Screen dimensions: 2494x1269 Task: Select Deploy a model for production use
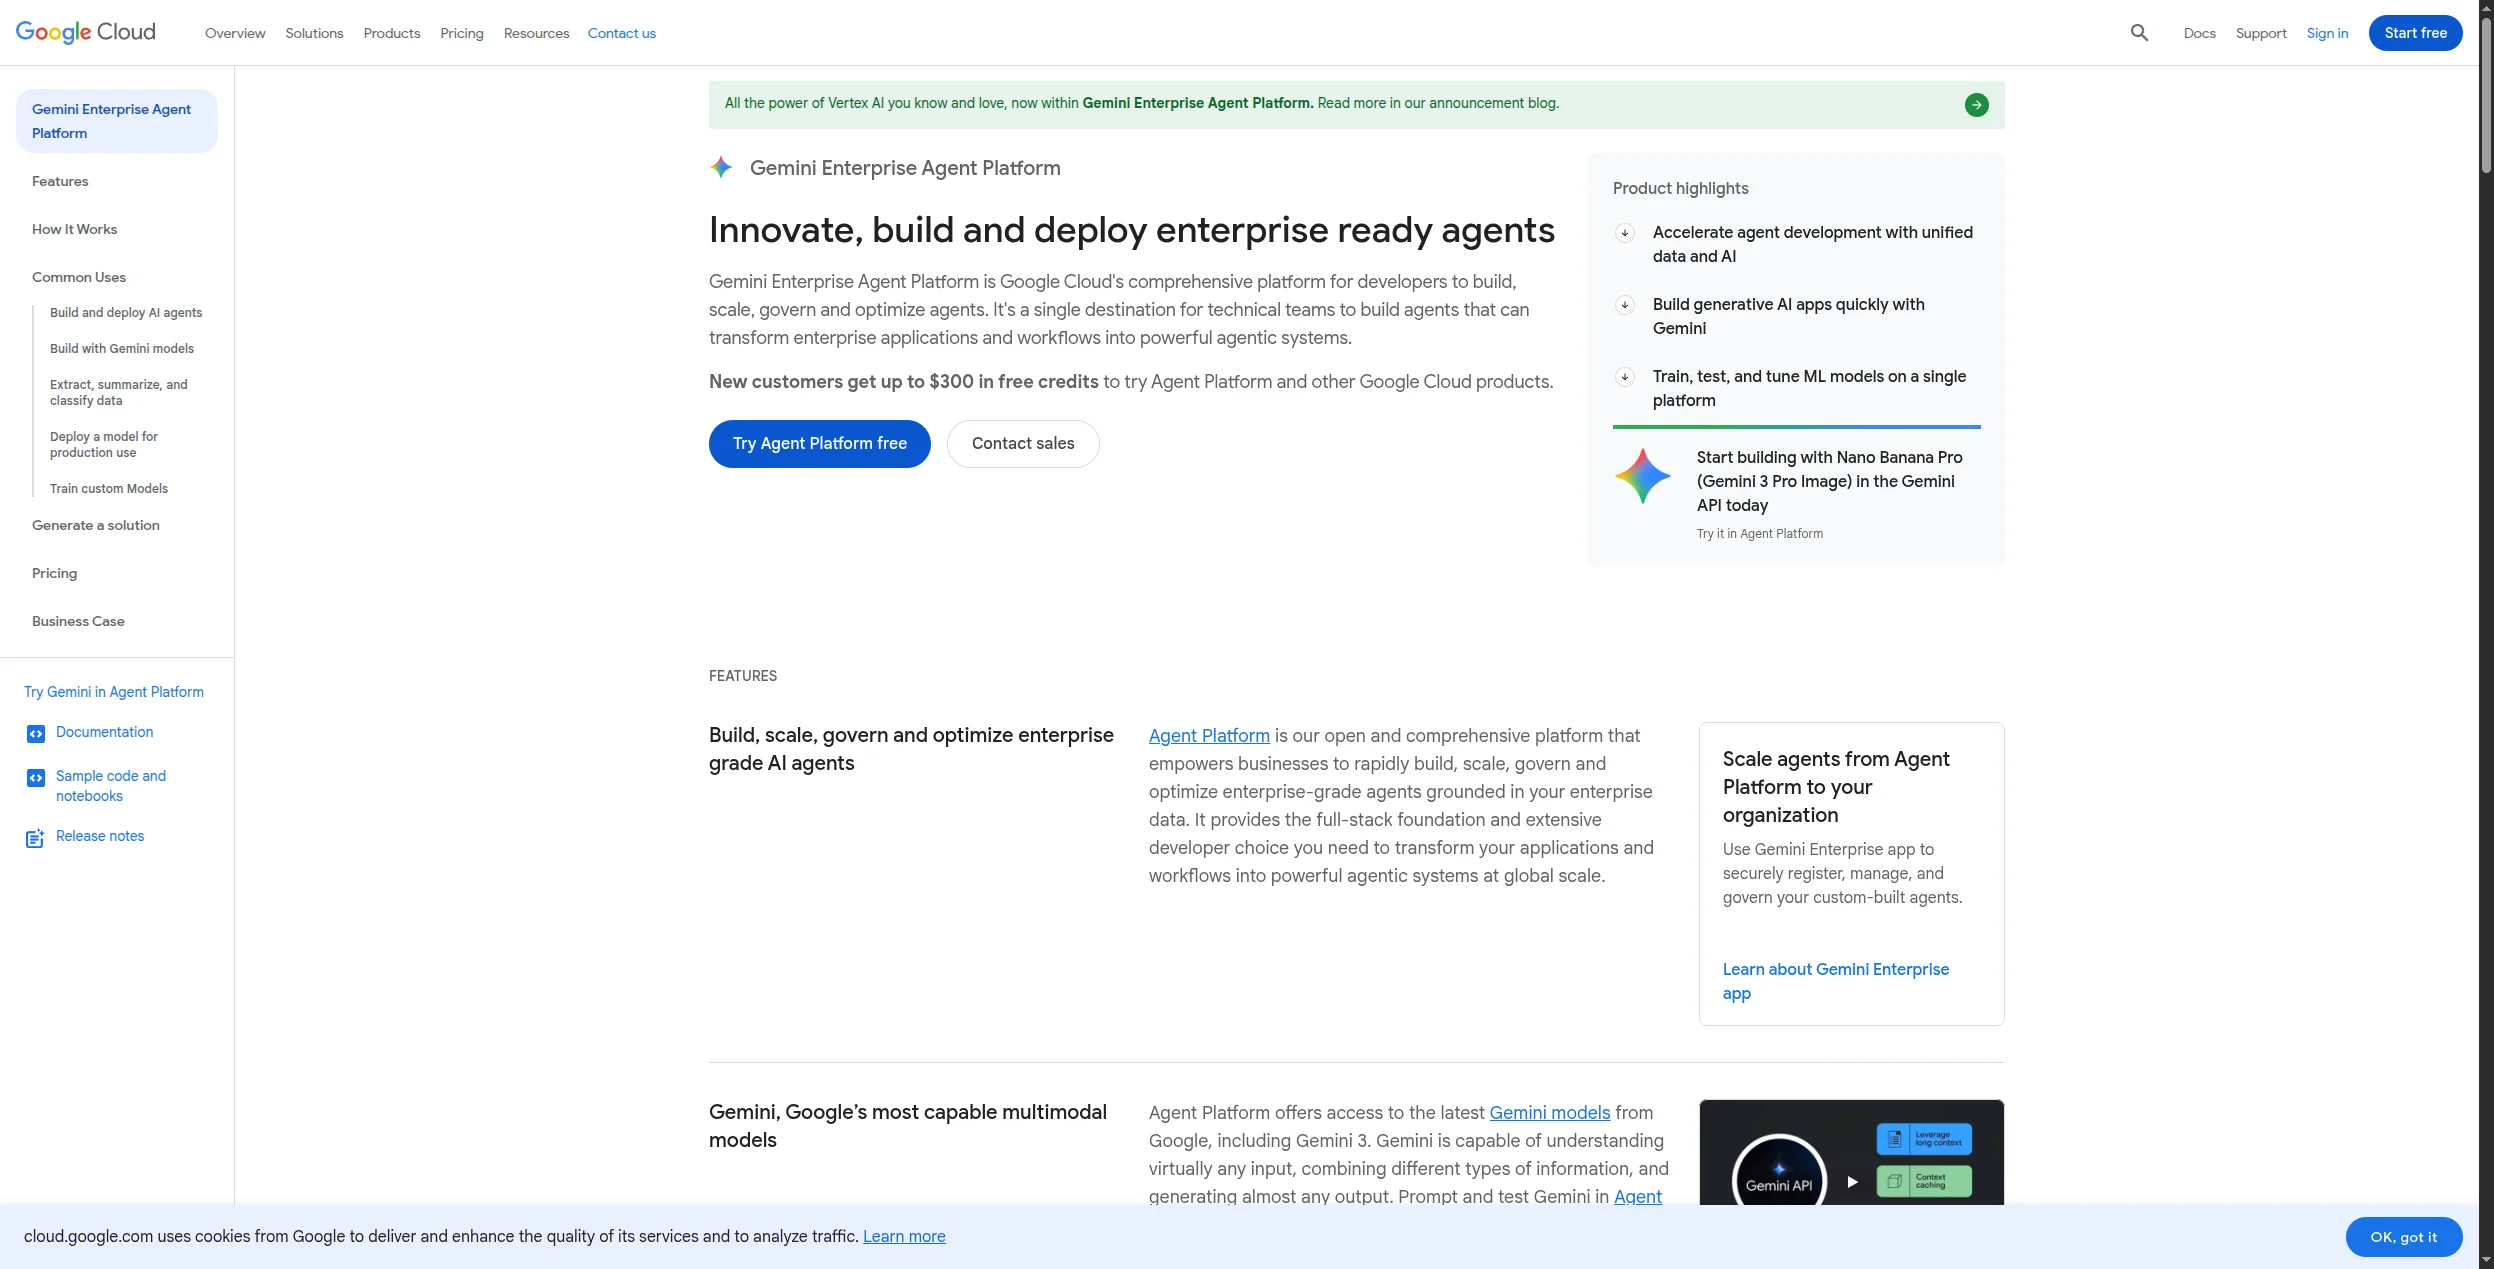(x=104, y=445)
